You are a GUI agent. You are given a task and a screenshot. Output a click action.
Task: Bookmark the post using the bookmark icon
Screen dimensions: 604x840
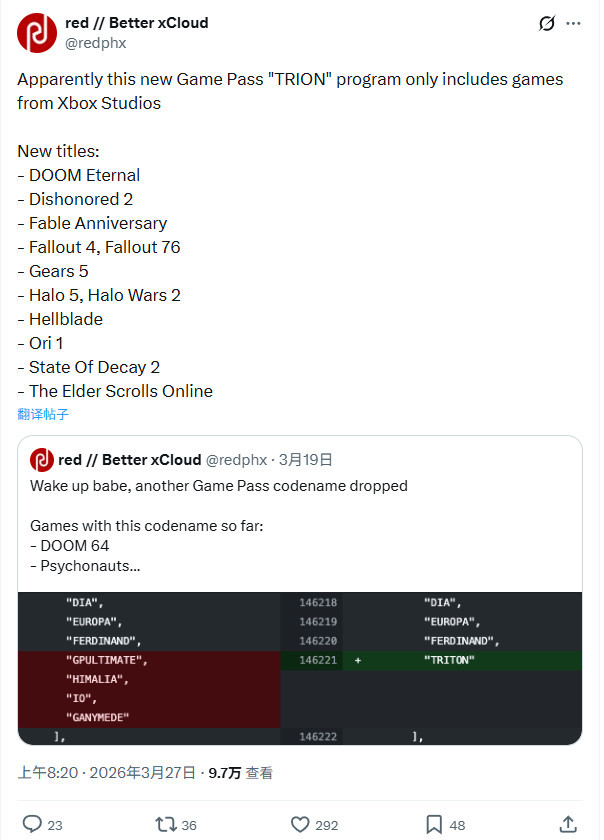[x=434, y=824]
